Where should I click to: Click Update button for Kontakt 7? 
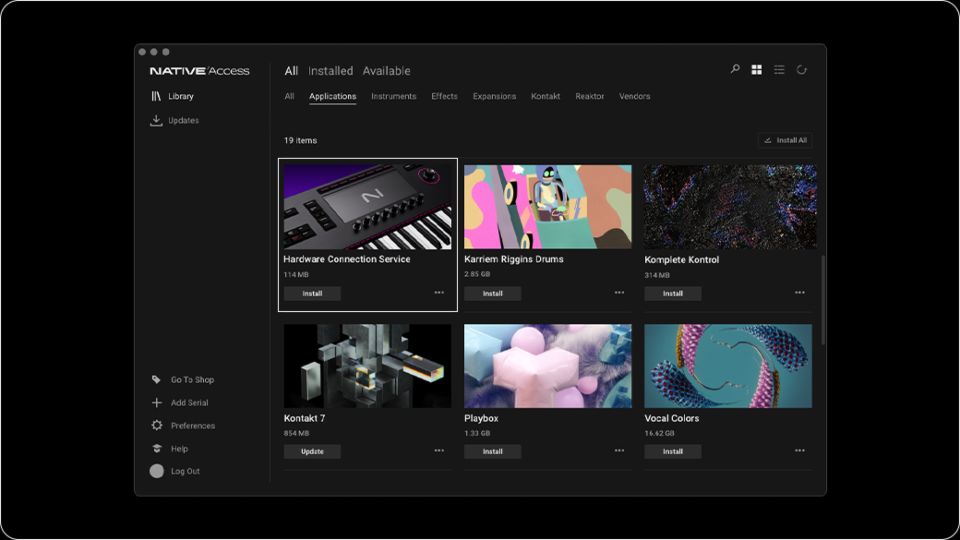click(x=312, y=452)
